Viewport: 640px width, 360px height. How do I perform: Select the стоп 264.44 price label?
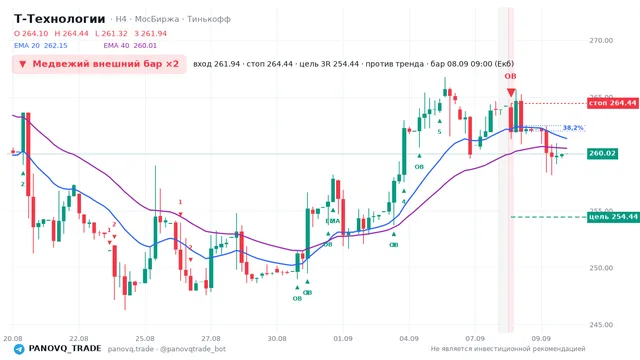612,103
